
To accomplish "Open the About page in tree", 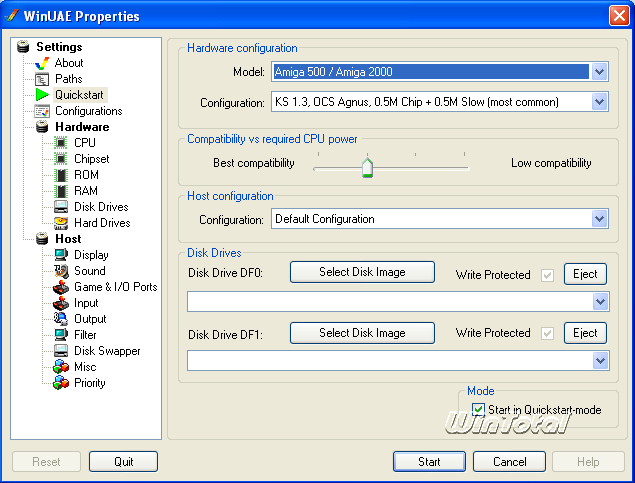I will coord(69,63).
